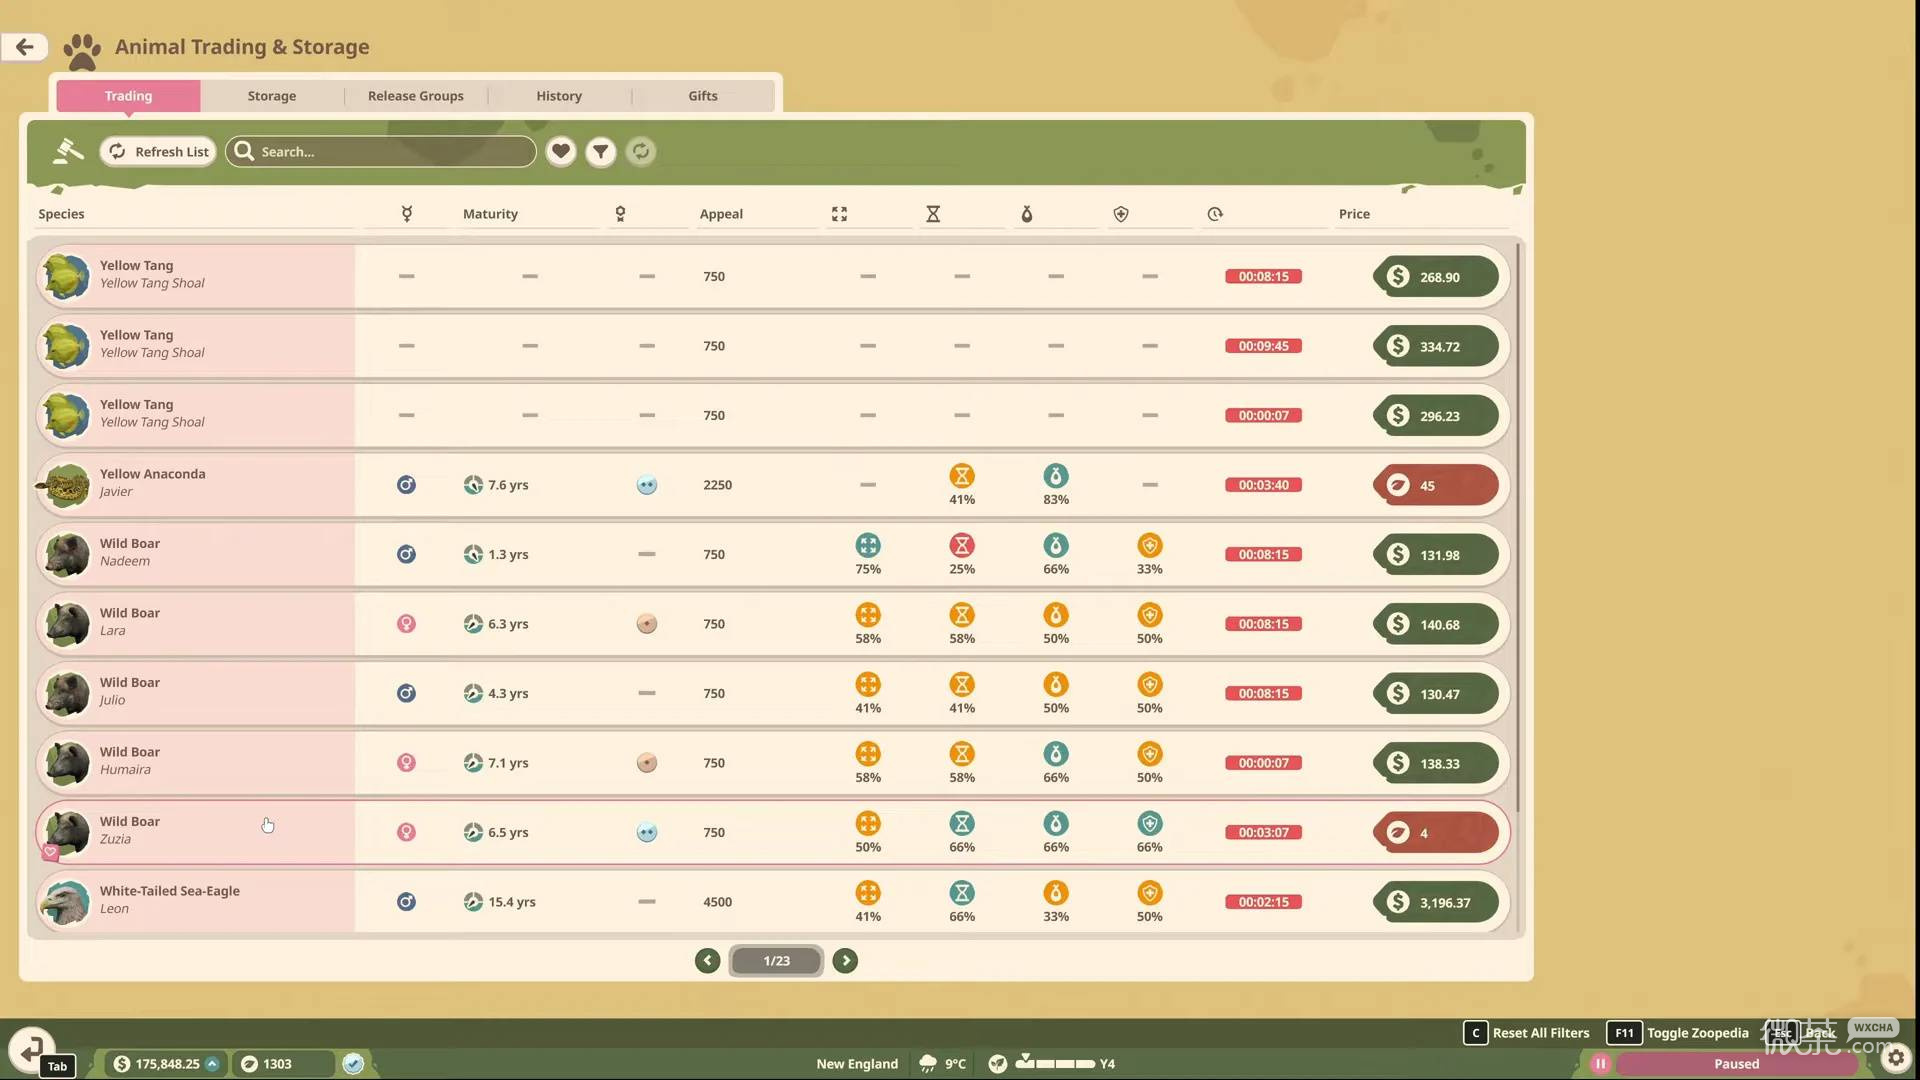This screenshot has height=1080, width=1920.
Task: Click the Refresh List button
Action: 159,151
